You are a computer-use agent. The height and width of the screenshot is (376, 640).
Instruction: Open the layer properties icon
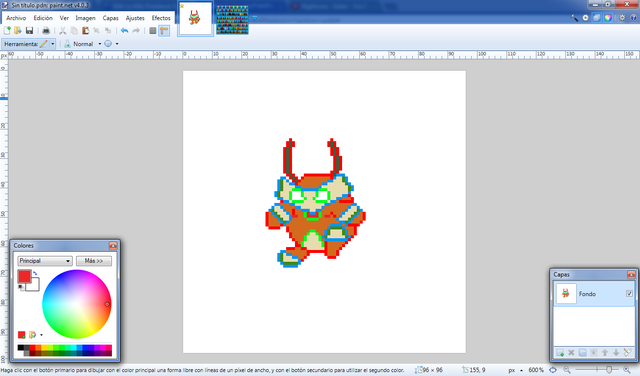[627, 352]
